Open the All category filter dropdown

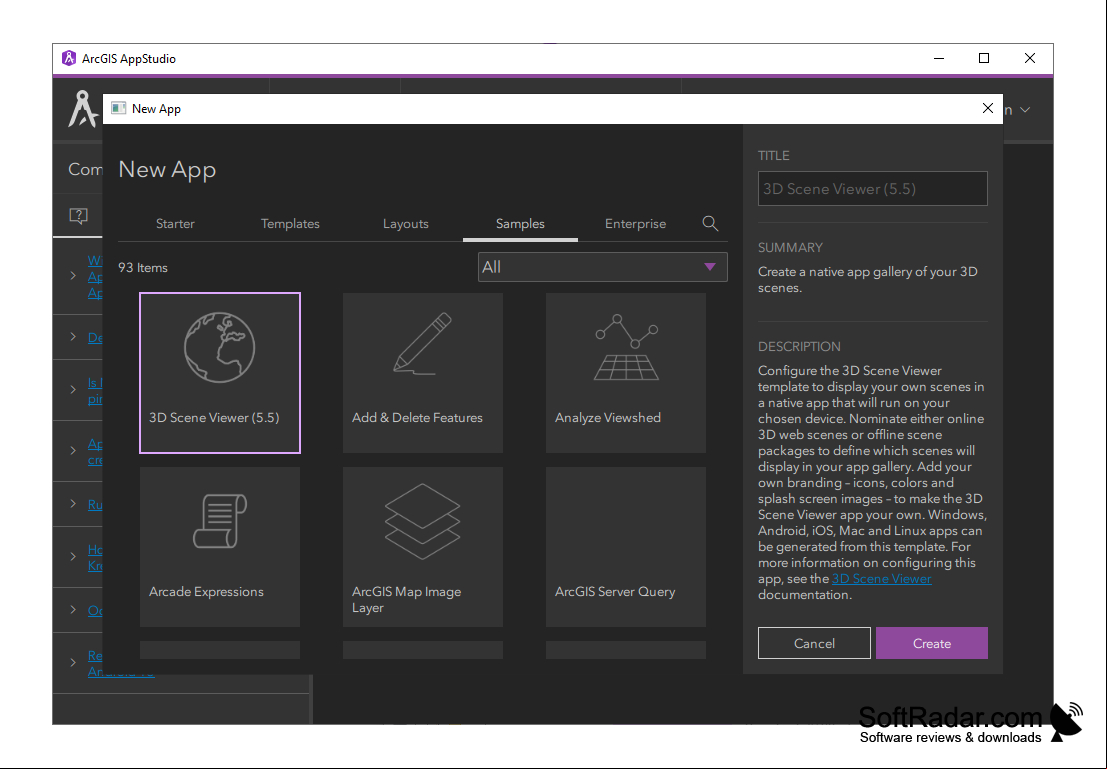[x=602, y=267]
